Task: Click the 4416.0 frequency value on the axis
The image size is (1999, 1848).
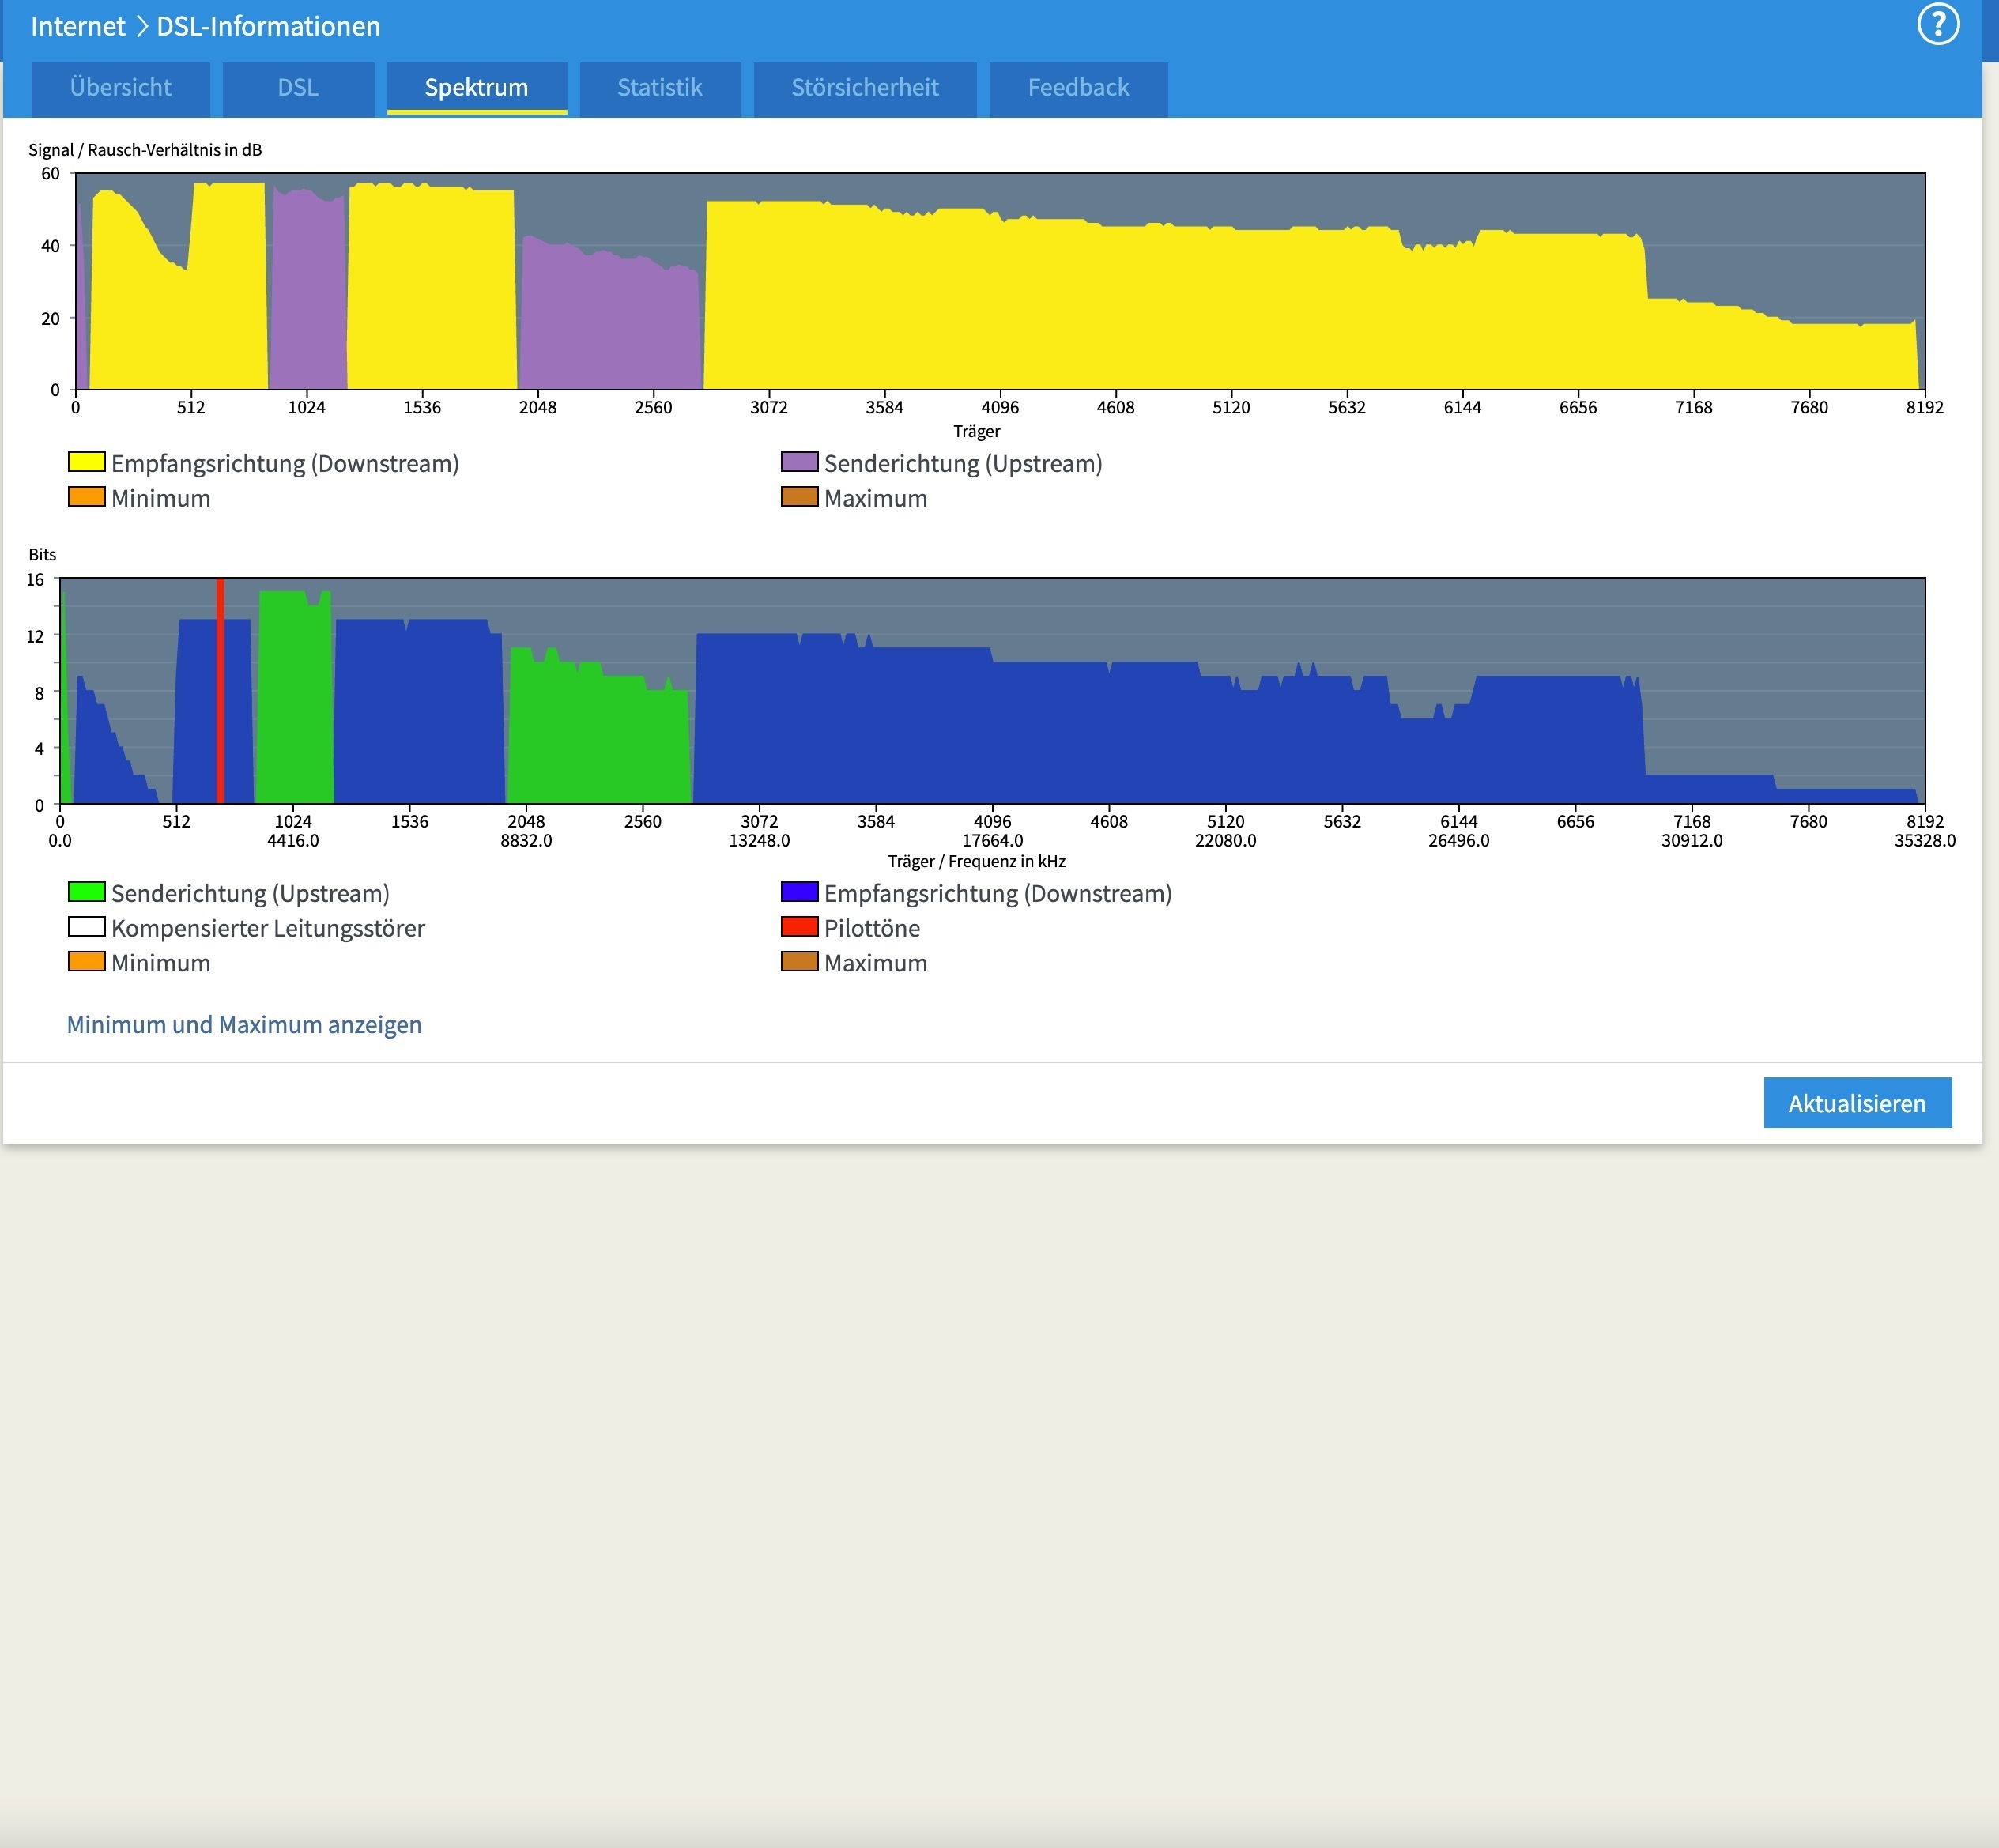Action: pyautogui.click(x=293, y=841)
